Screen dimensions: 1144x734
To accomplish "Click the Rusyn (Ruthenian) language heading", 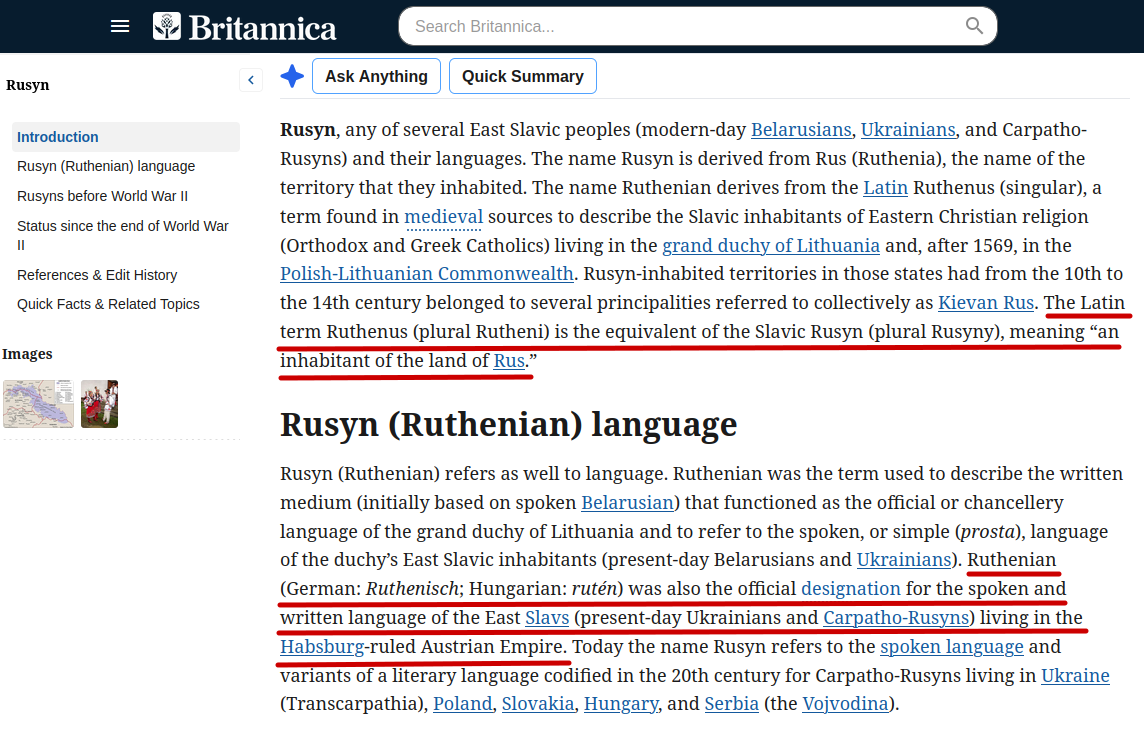I will pos(509,425).
